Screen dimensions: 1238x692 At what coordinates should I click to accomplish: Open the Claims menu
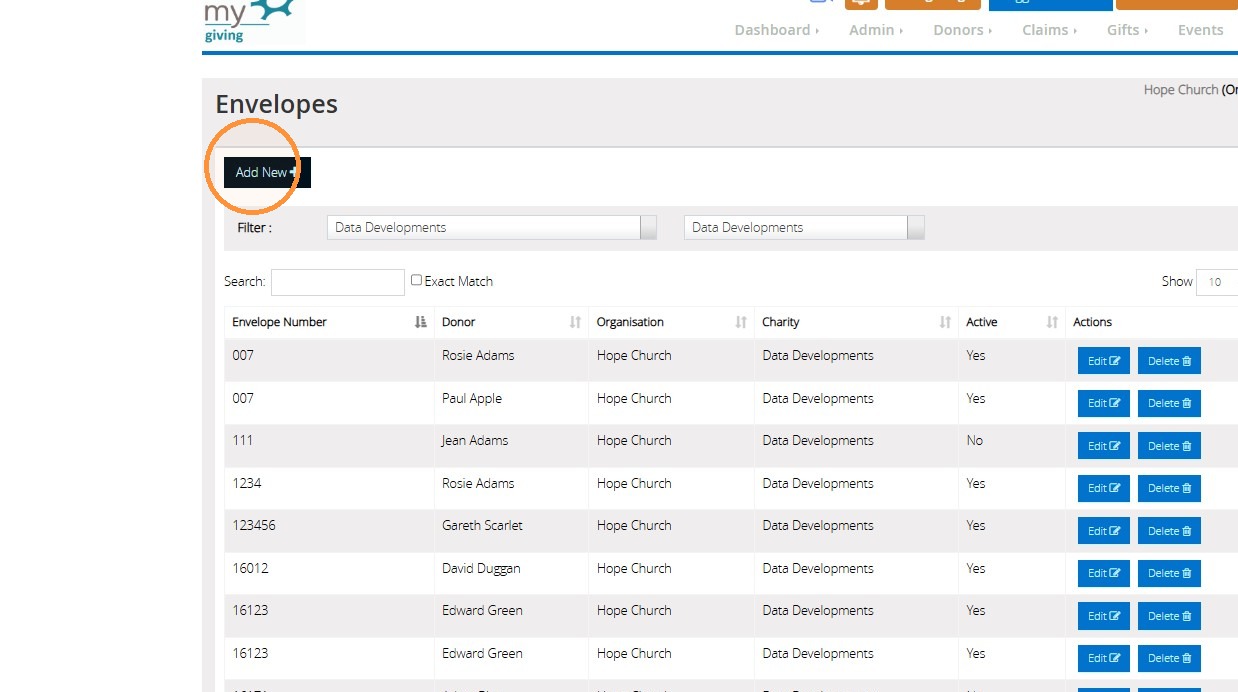[1049, 30]
